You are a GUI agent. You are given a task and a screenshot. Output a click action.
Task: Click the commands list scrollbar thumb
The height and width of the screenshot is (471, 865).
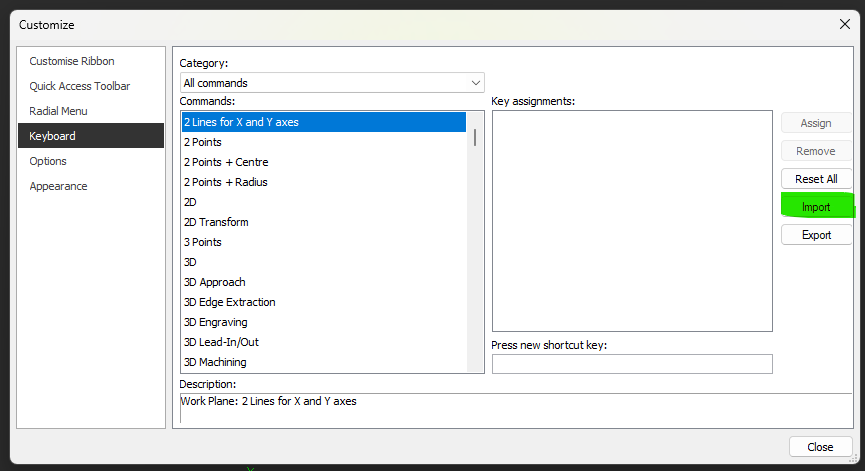[x=475, y=138]
